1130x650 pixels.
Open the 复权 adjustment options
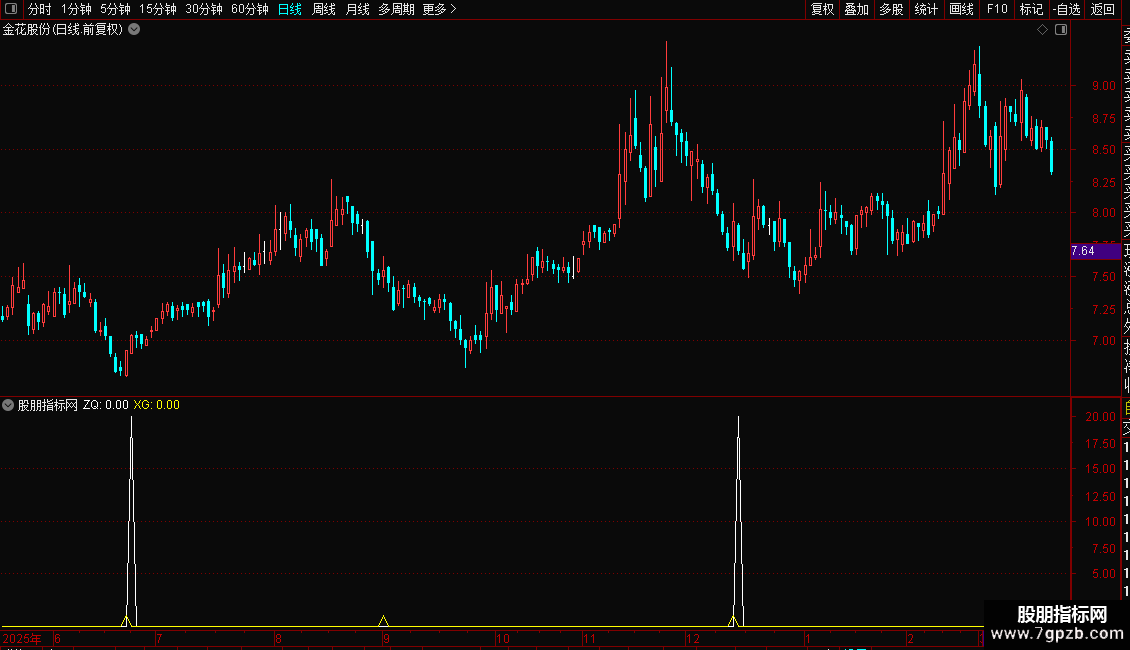822,9
